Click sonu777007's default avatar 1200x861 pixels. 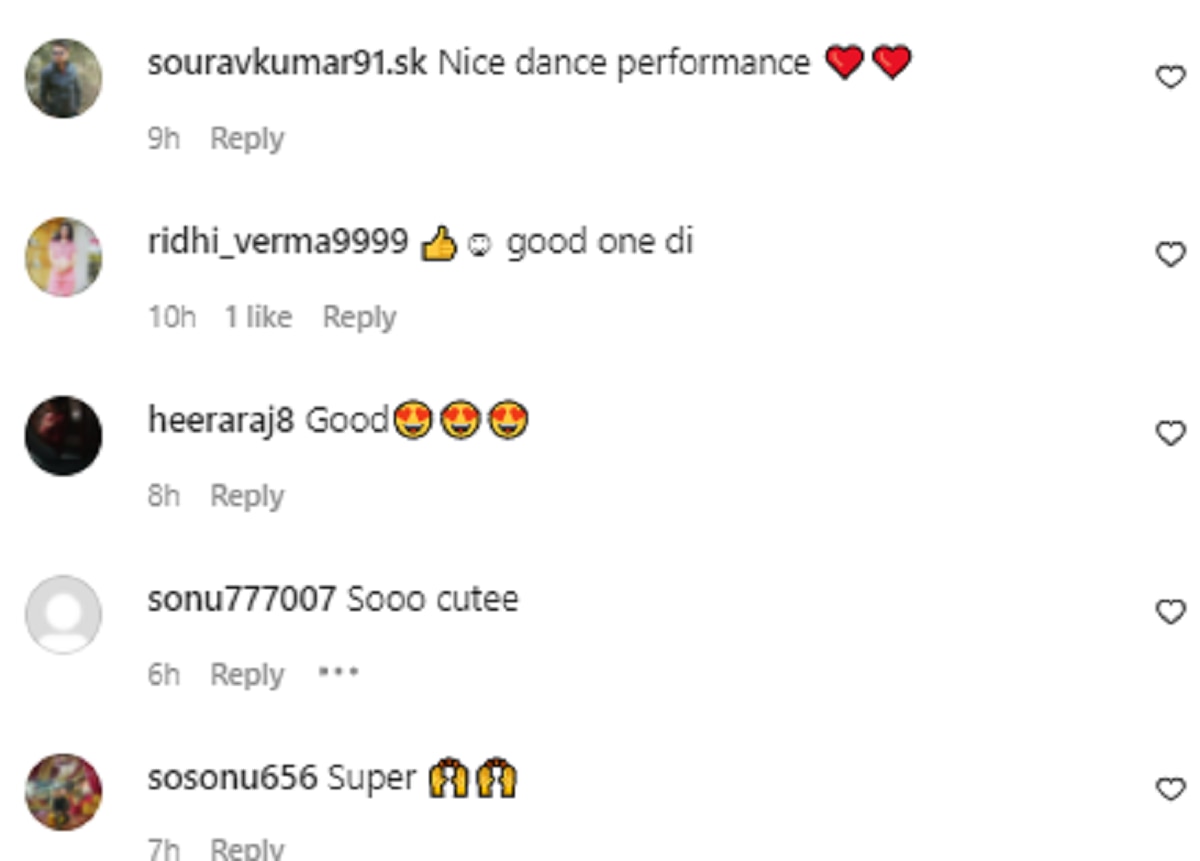(63, 614)
